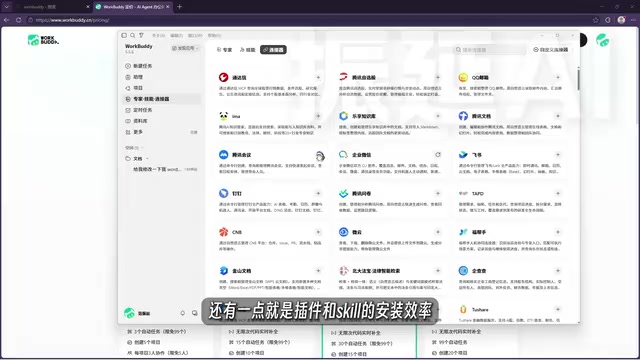Open a new browser tab

180,7
